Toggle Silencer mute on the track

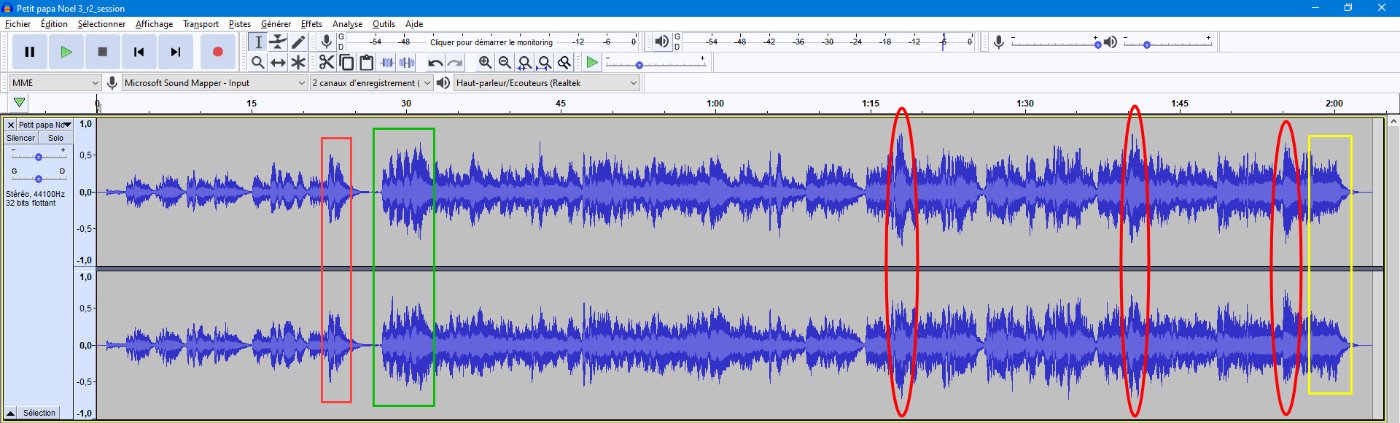pos(21,138)
